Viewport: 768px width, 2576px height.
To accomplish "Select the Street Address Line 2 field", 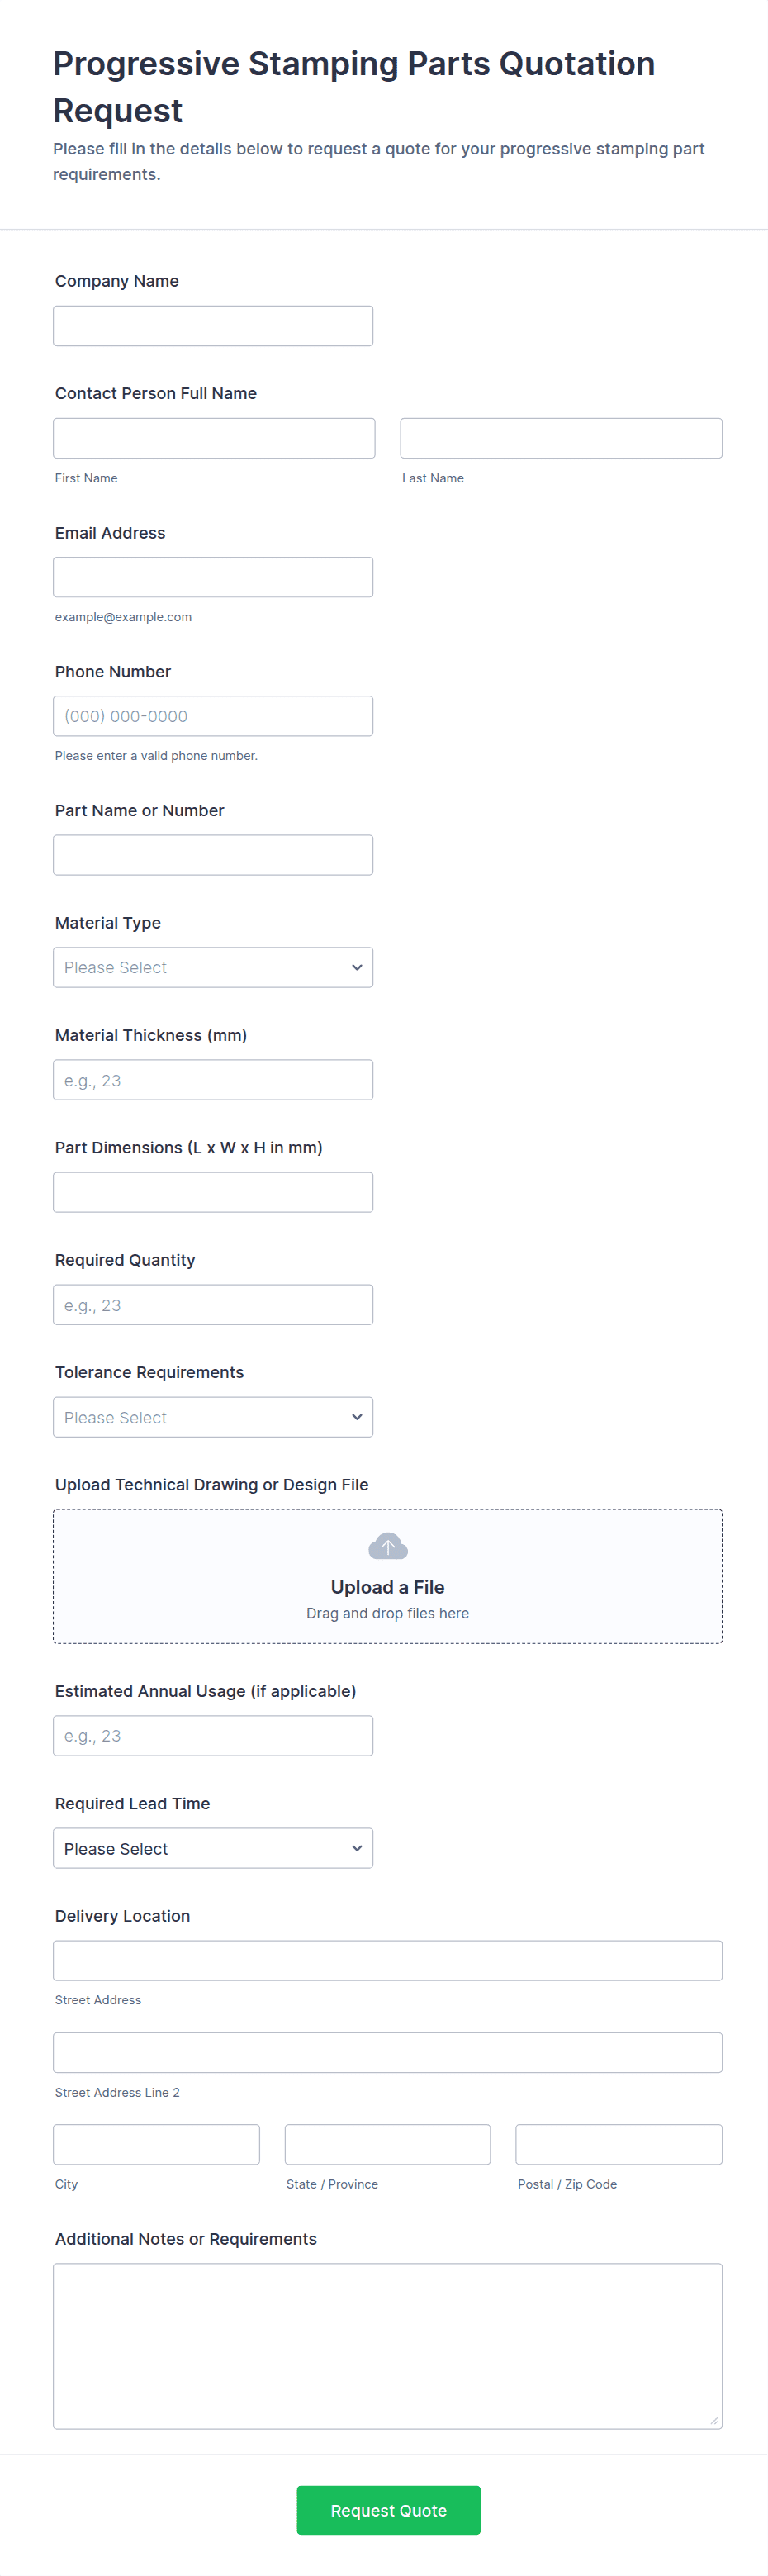I will point(387,2052).
